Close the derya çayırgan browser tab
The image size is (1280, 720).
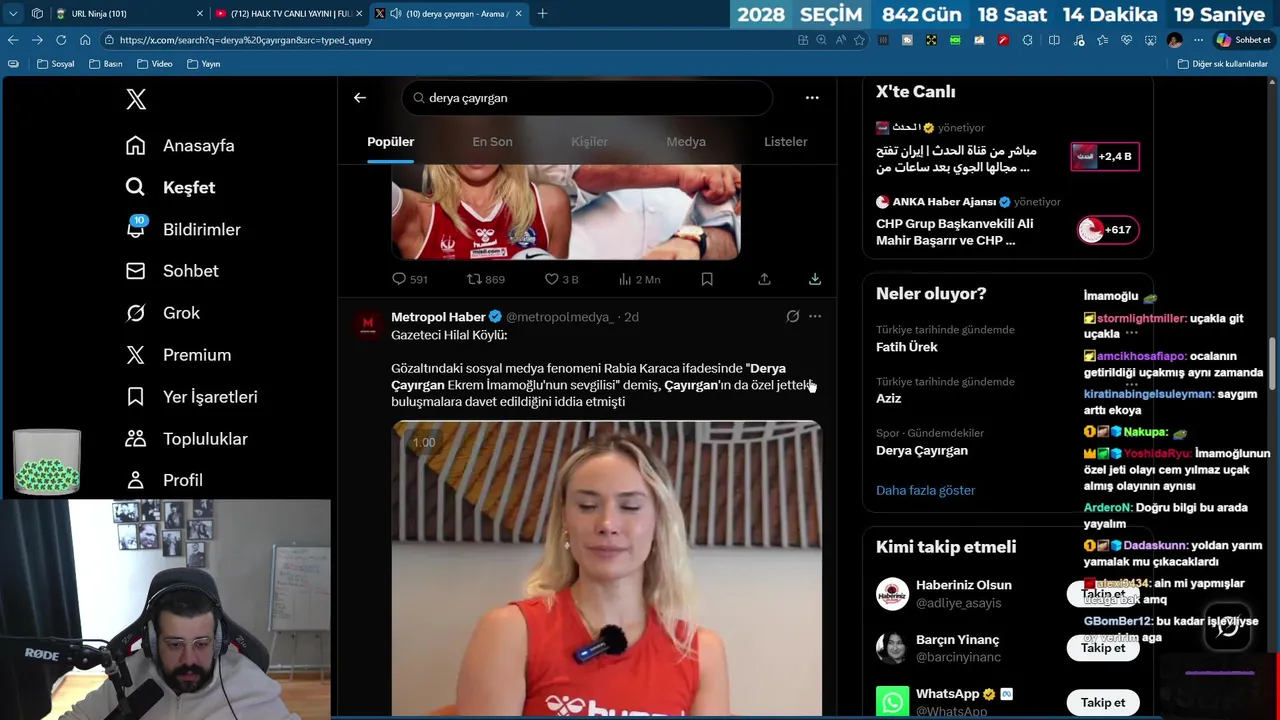tap(518, 14)
